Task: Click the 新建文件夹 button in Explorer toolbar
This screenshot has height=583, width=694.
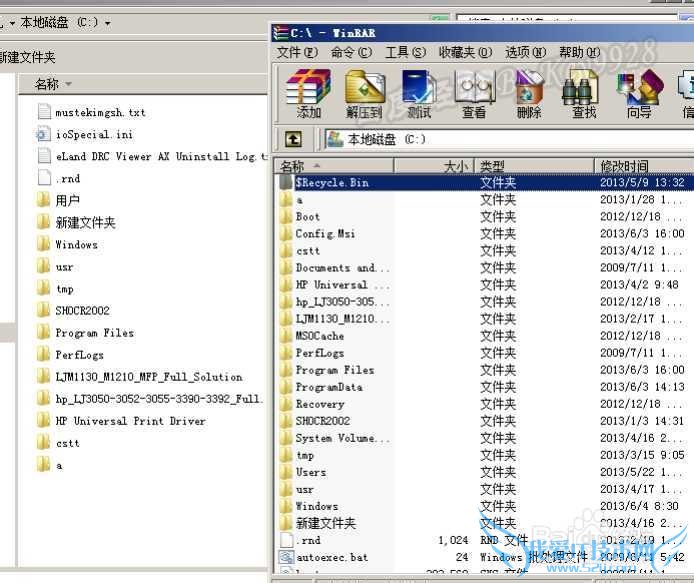Action: point(28,58)
